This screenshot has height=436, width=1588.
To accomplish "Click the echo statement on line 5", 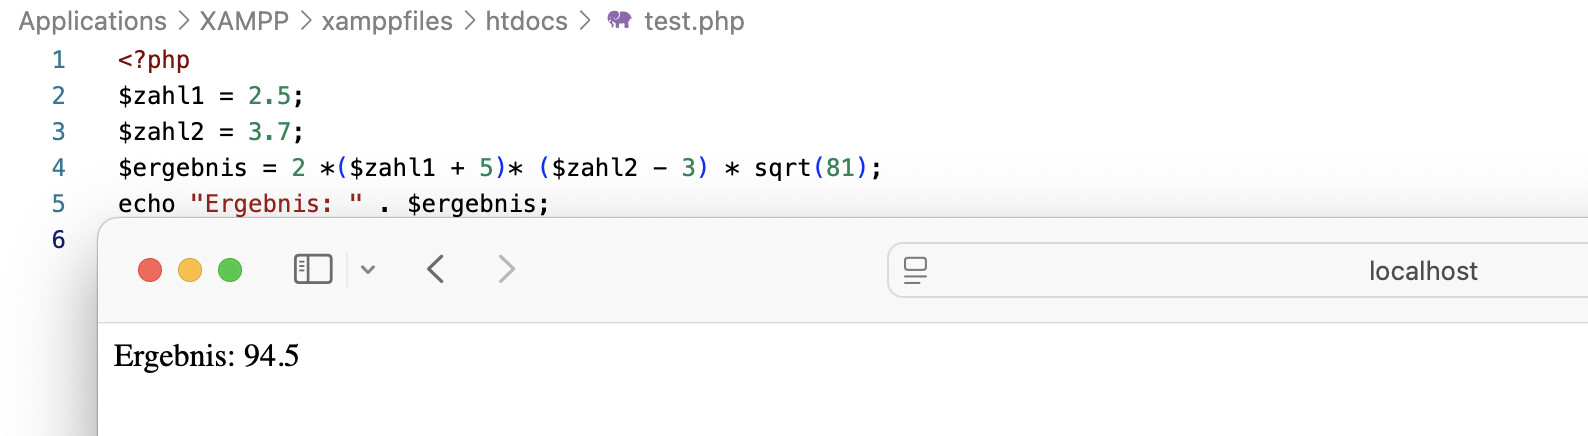I will pos(146,204).
